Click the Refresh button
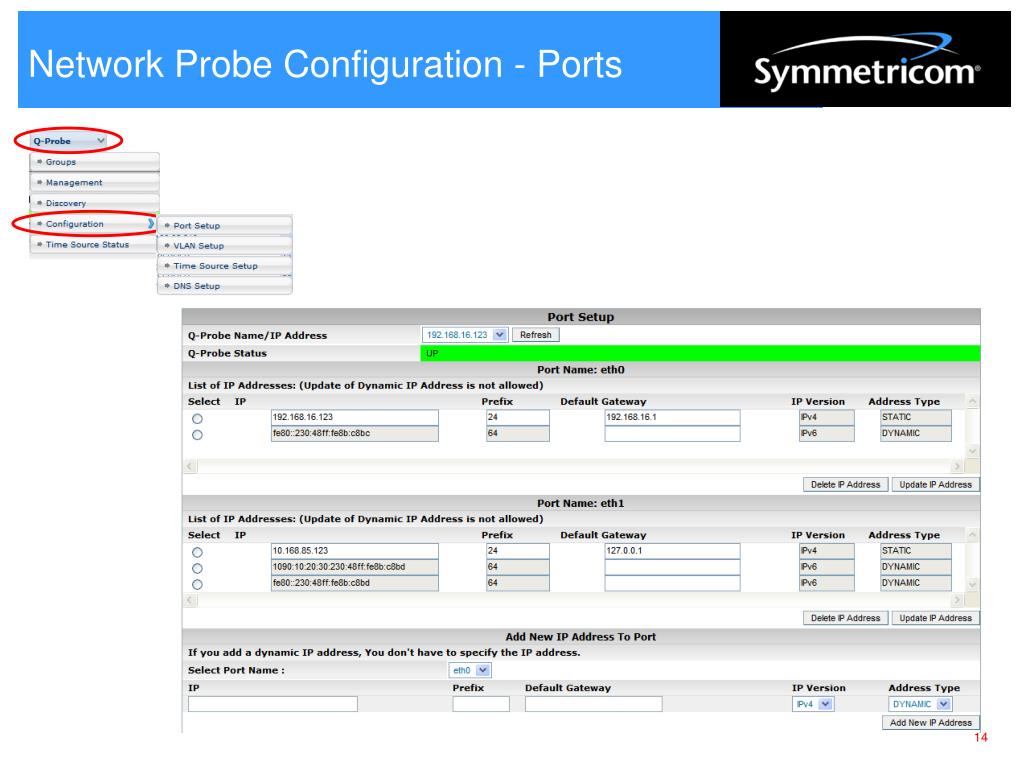This screenshot has width=1024, height=768. tap(536, 335)
